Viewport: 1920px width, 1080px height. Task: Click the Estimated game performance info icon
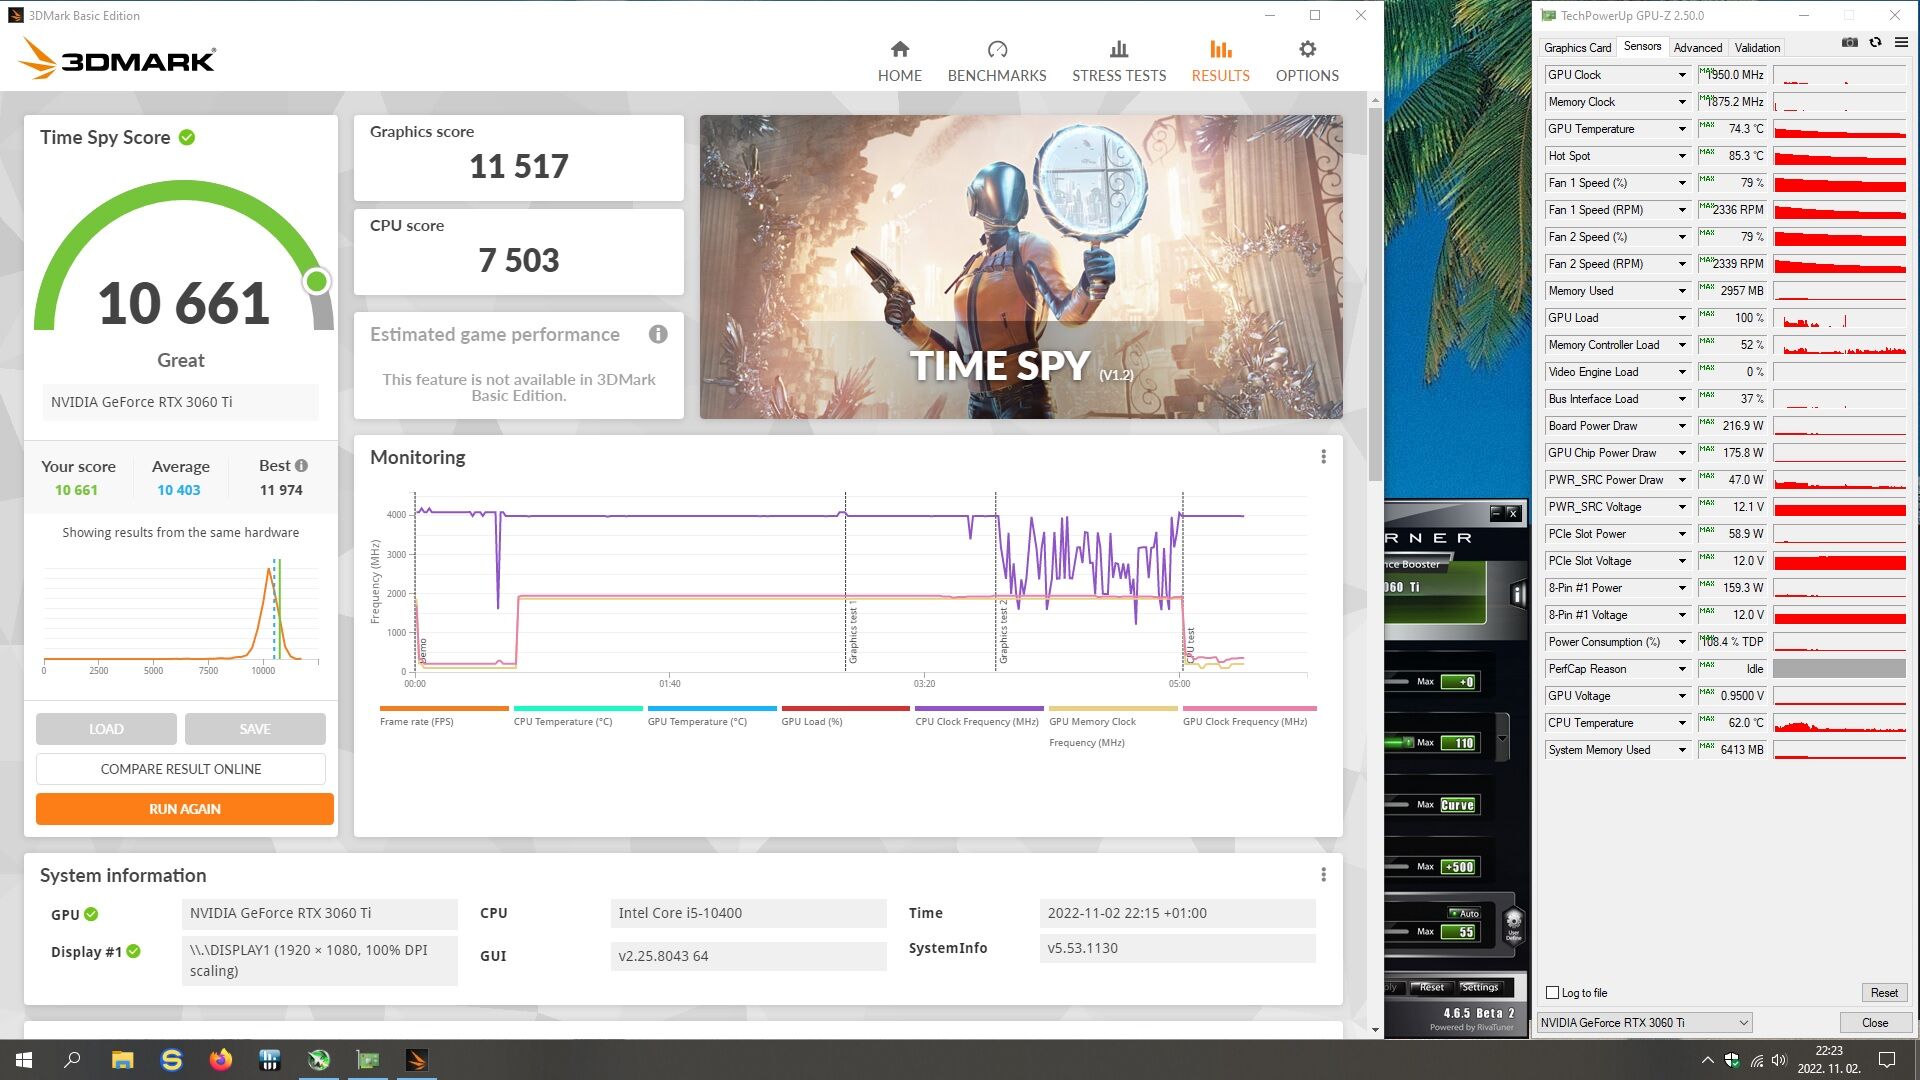[658, 334]
